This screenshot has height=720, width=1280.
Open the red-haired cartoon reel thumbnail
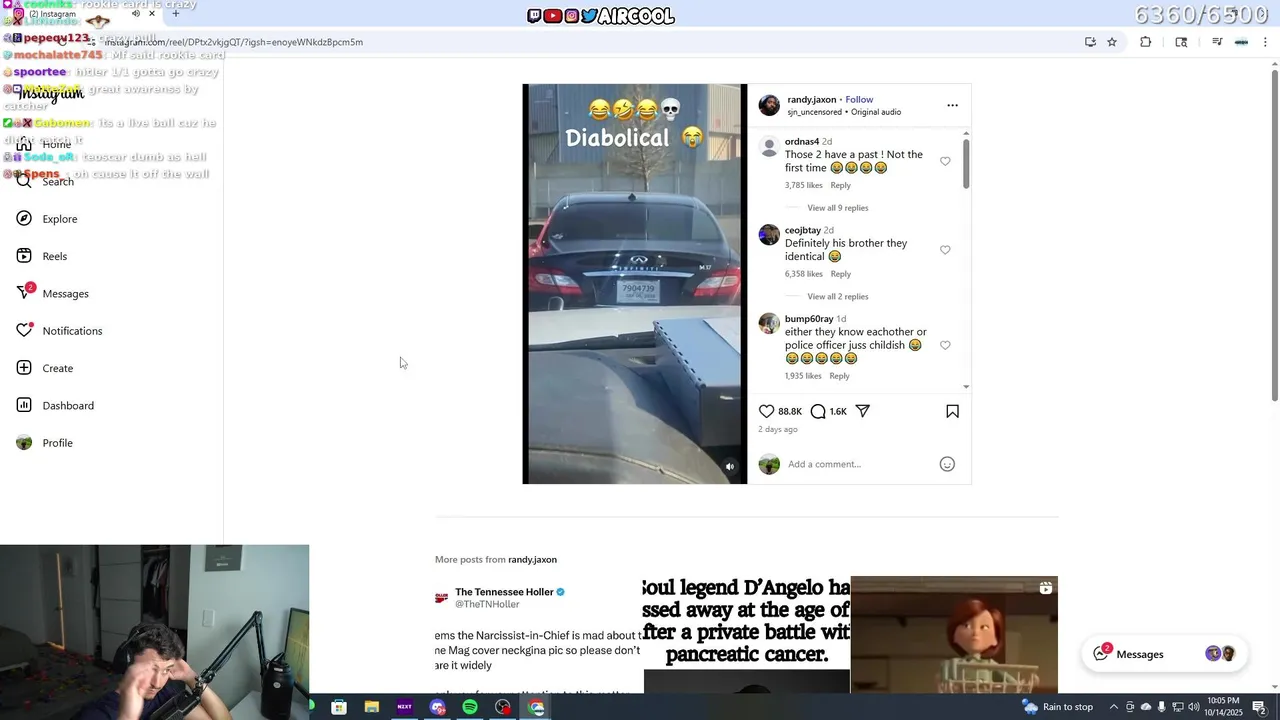pos(954,635)
